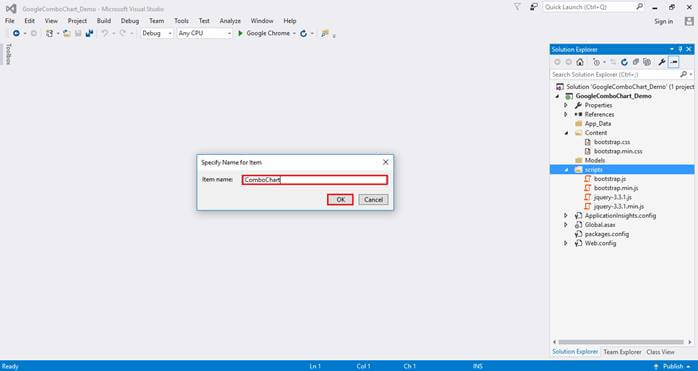Click the Undo toolbar icon

pyautogui.click(x=105, y=33)
